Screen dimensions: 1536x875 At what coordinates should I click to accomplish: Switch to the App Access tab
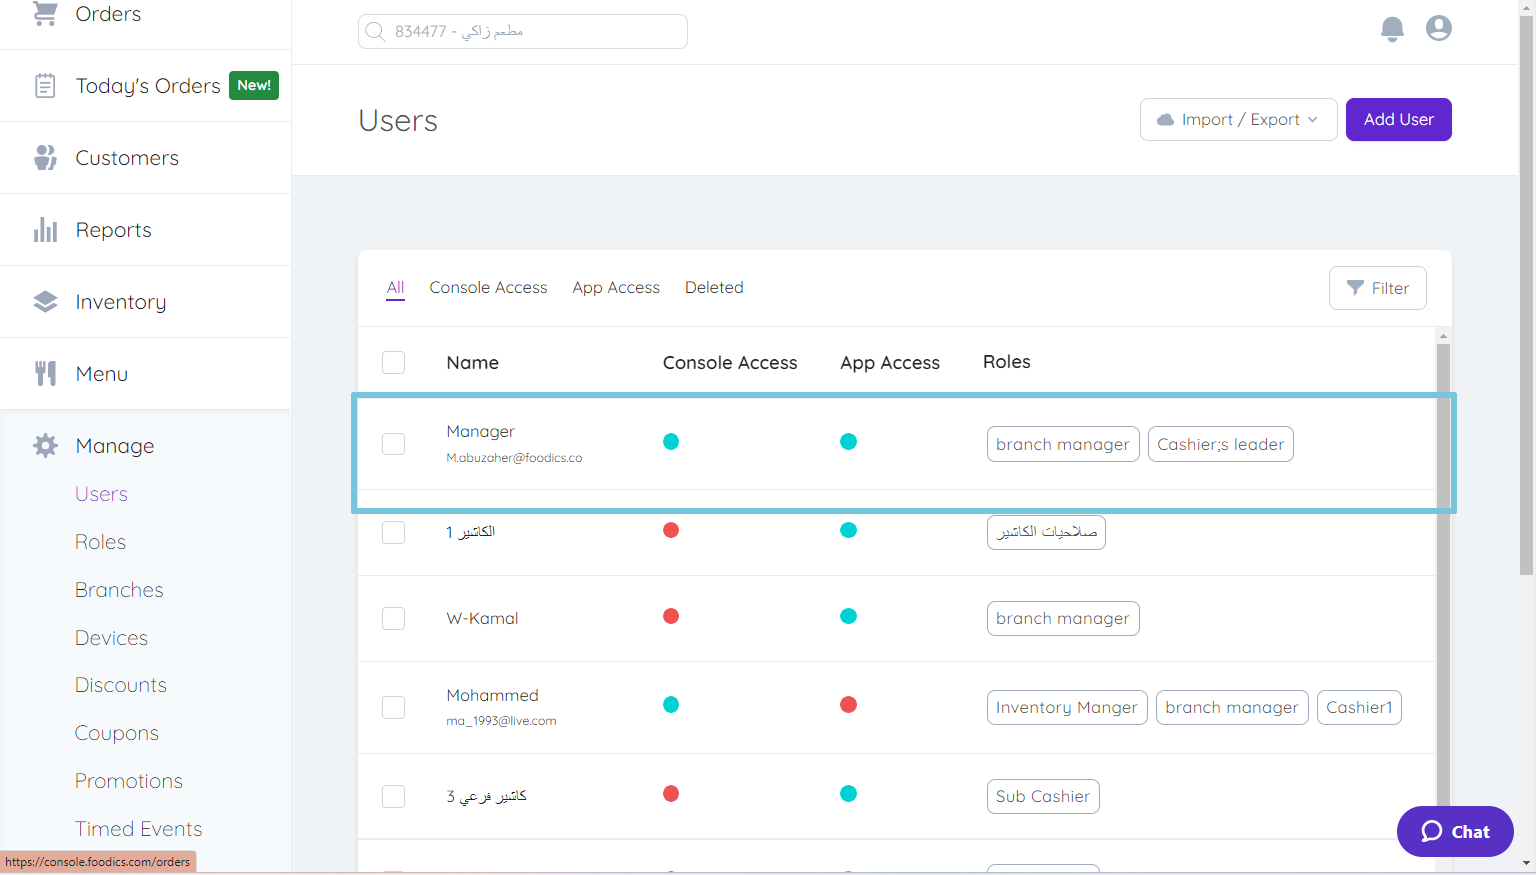pos(616,288)
